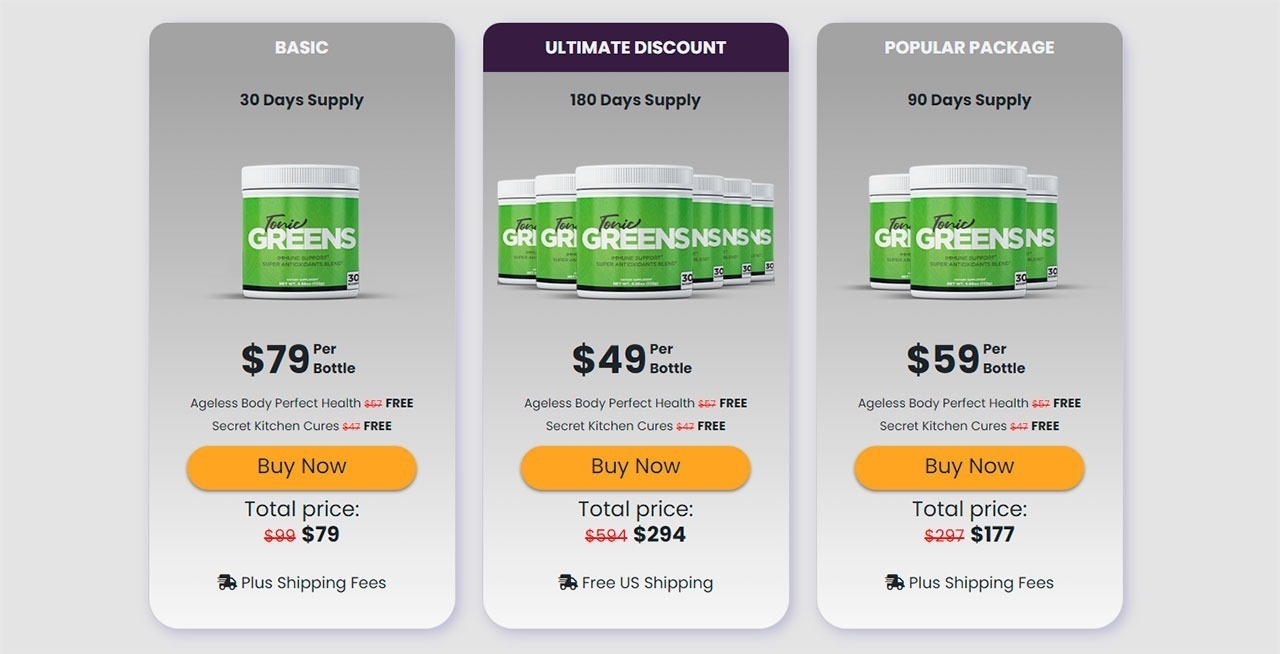Click the 180 Days Supply label
This screenshot has height=654, width=1280.
(635, 100)
